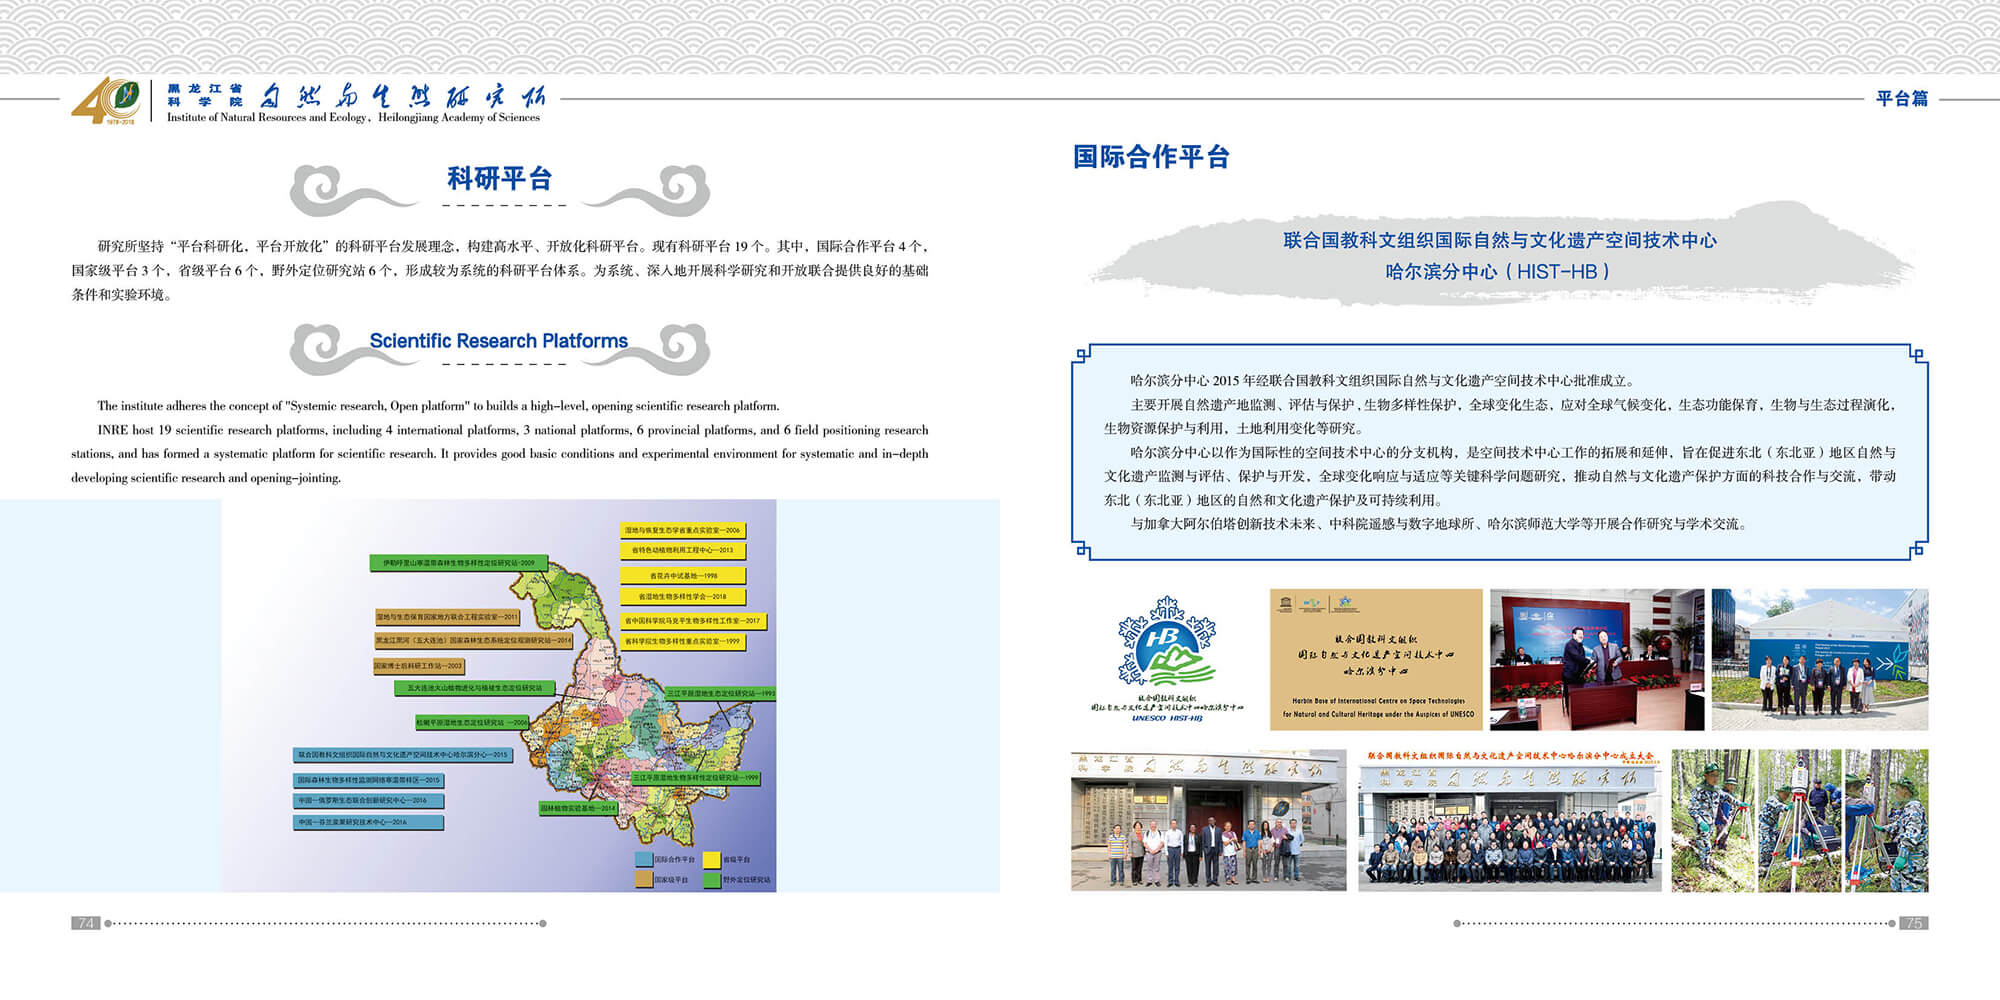The width and height of the screenshot is (2000, 1000).
Task: Click map label 省花卉中试基地—1998
Action: 683,576
